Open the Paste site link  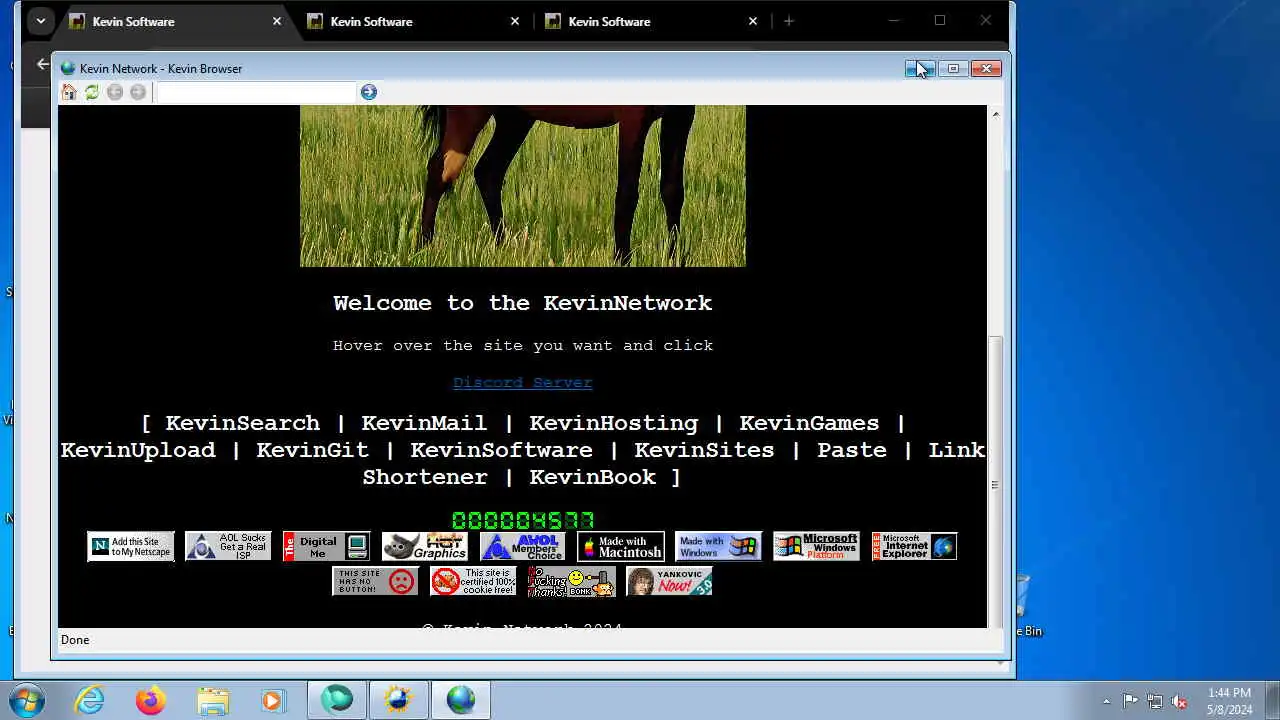click(x=852, y=450)
